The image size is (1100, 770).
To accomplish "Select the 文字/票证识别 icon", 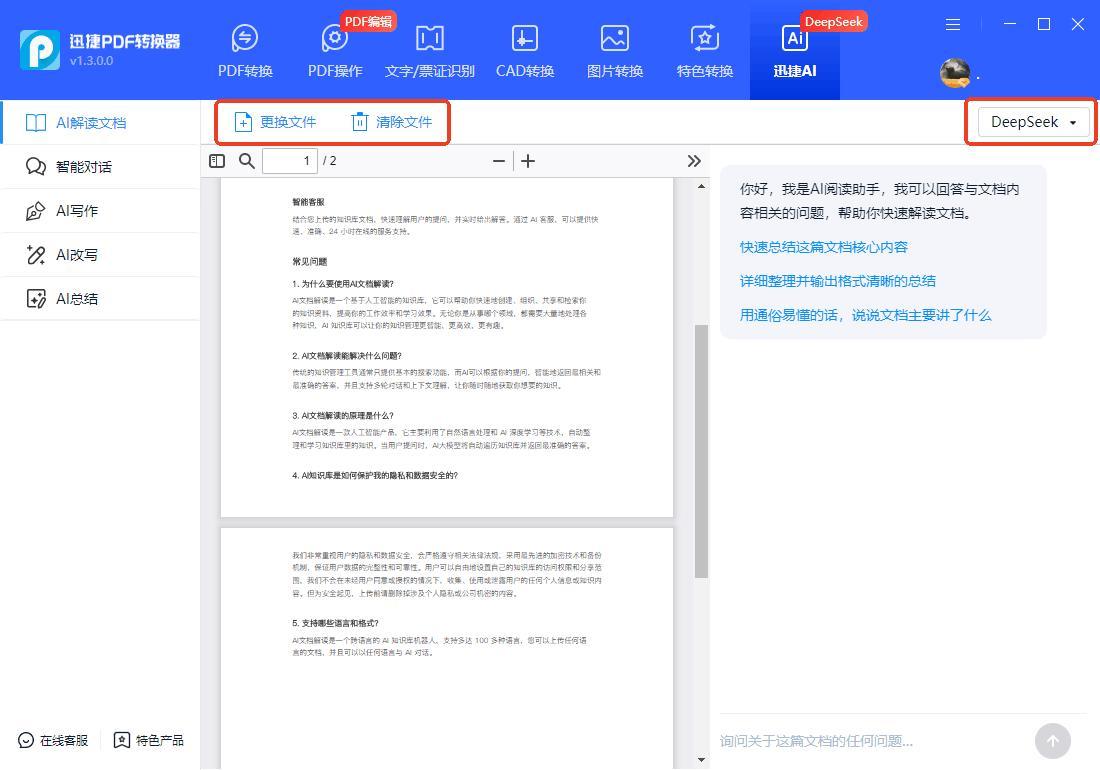I will 429,40.
